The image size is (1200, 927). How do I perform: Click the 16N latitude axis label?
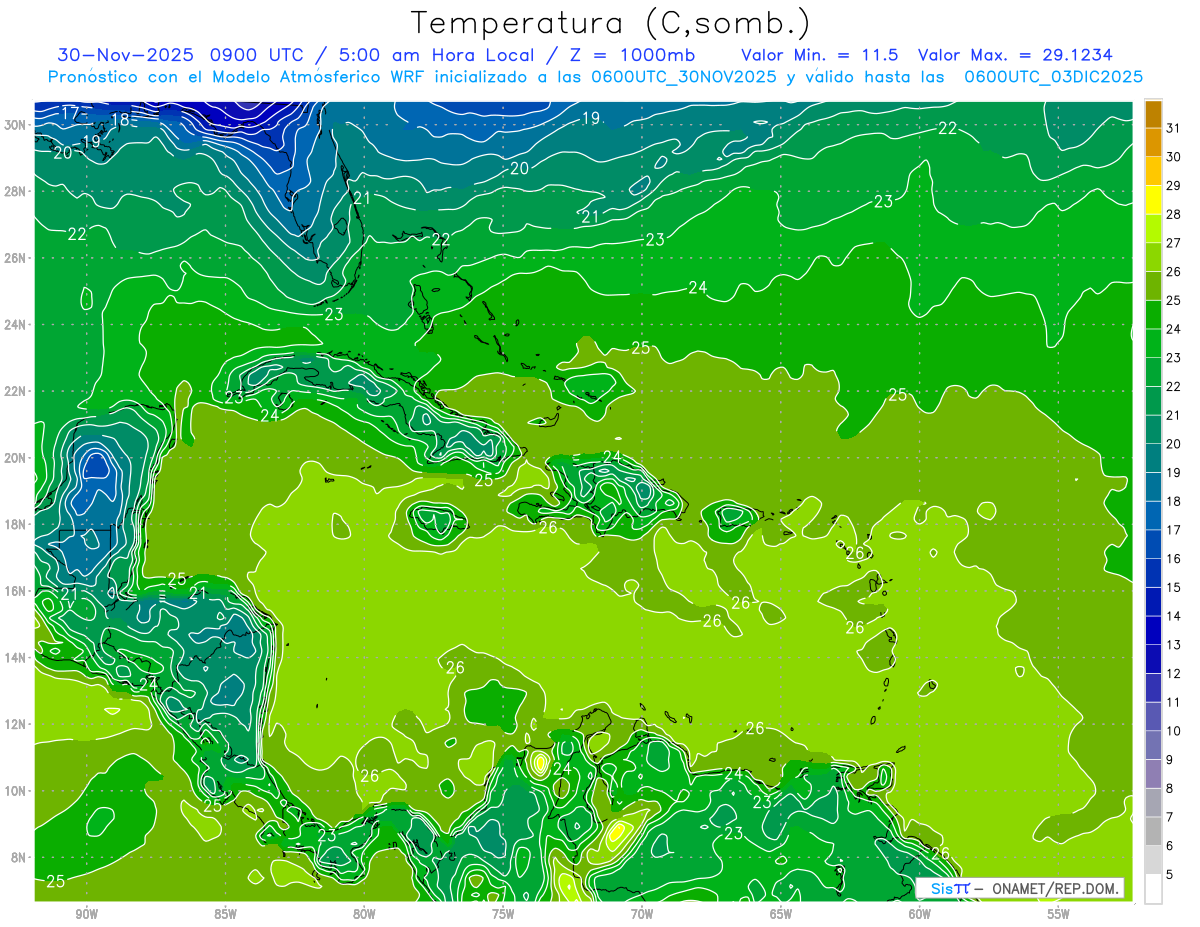(15, 591)
